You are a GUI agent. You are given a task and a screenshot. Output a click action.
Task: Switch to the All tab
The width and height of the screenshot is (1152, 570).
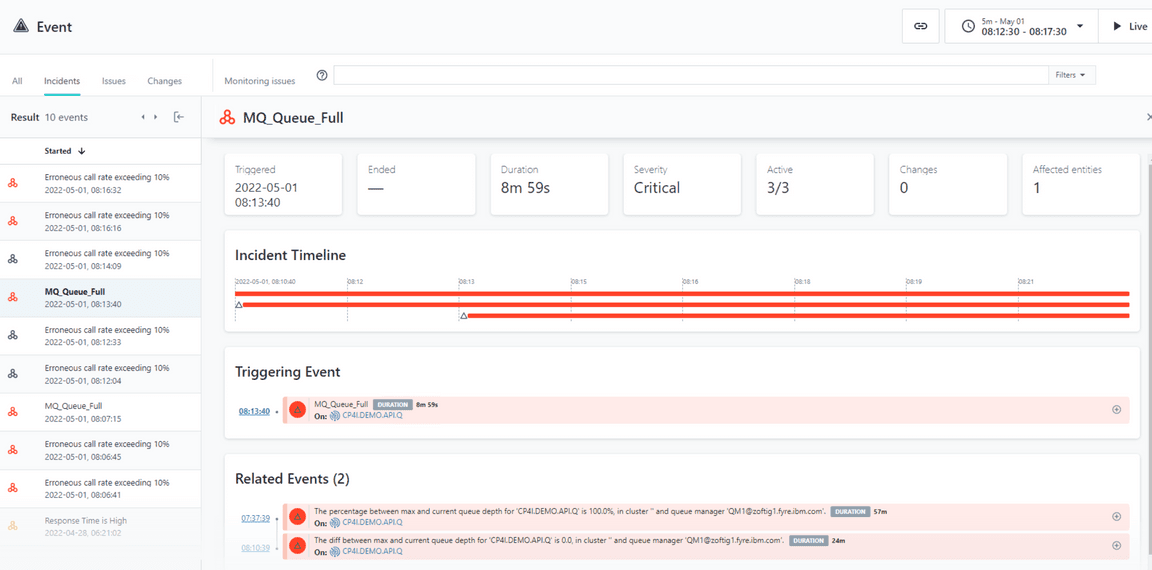[17, 81]
